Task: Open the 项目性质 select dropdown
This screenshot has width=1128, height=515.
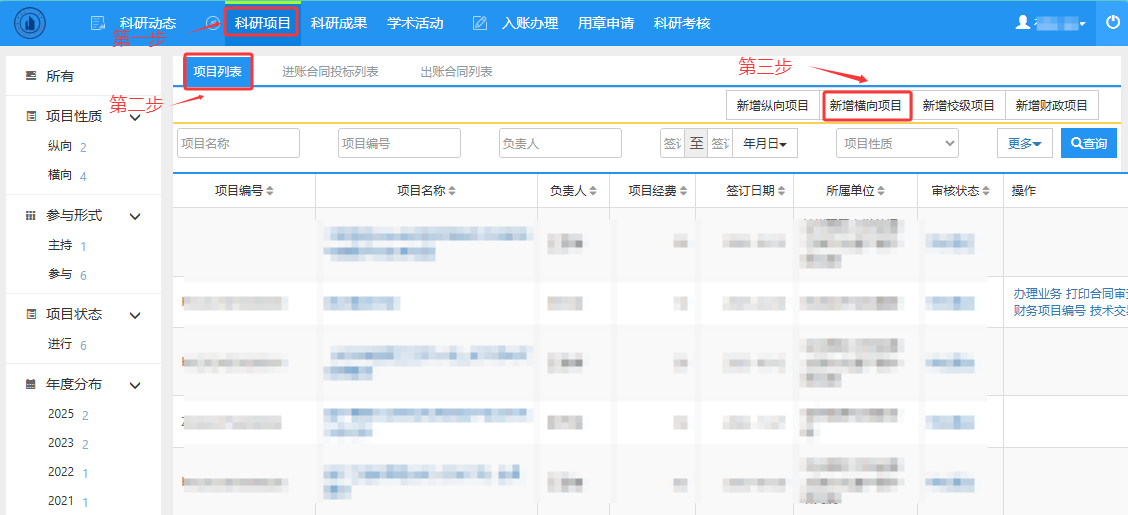Action: click(x=897, y=143)
